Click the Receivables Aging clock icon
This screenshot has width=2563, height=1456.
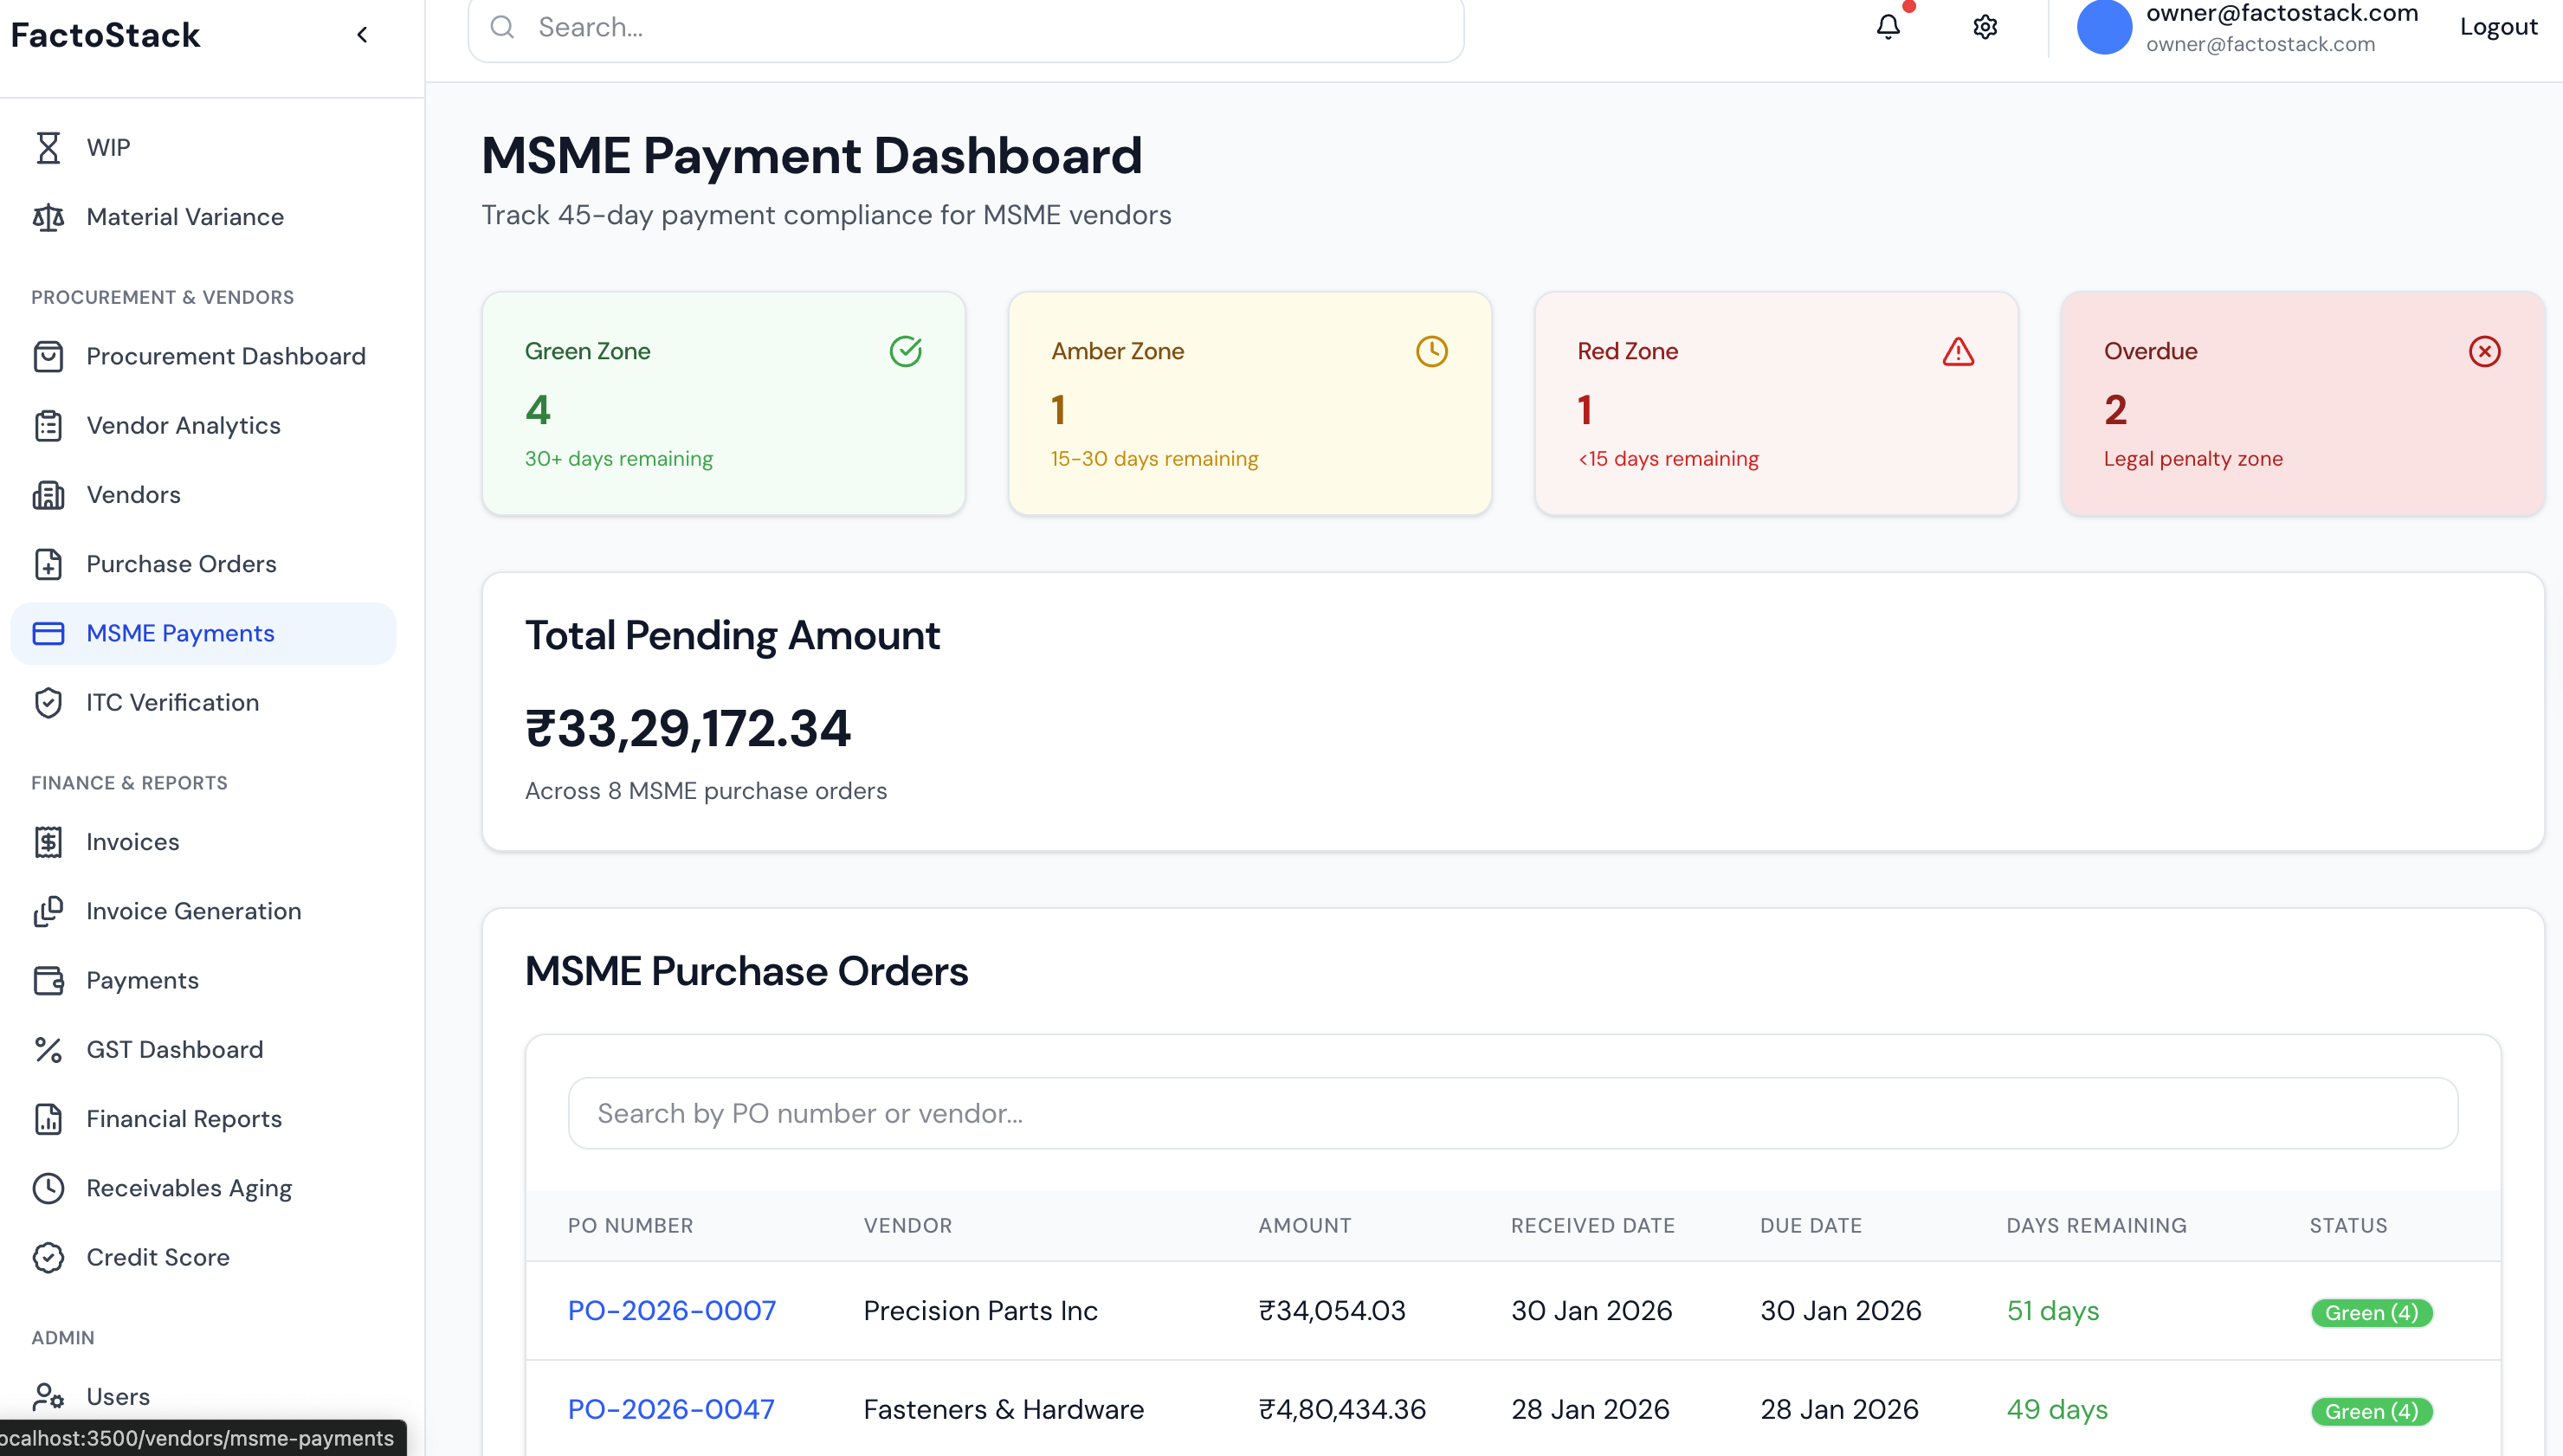48,1188
